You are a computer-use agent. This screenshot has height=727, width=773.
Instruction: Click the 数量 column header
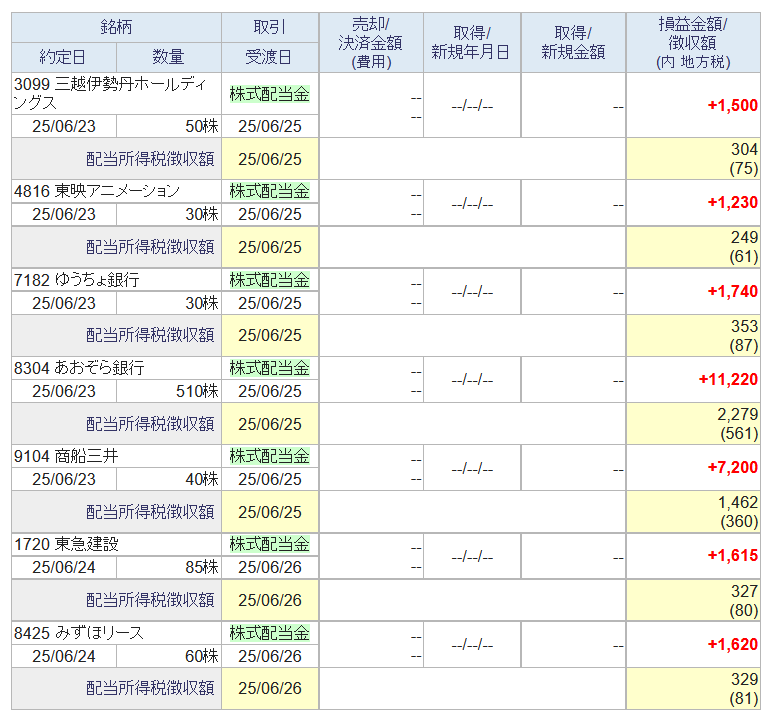pos(169,57)
